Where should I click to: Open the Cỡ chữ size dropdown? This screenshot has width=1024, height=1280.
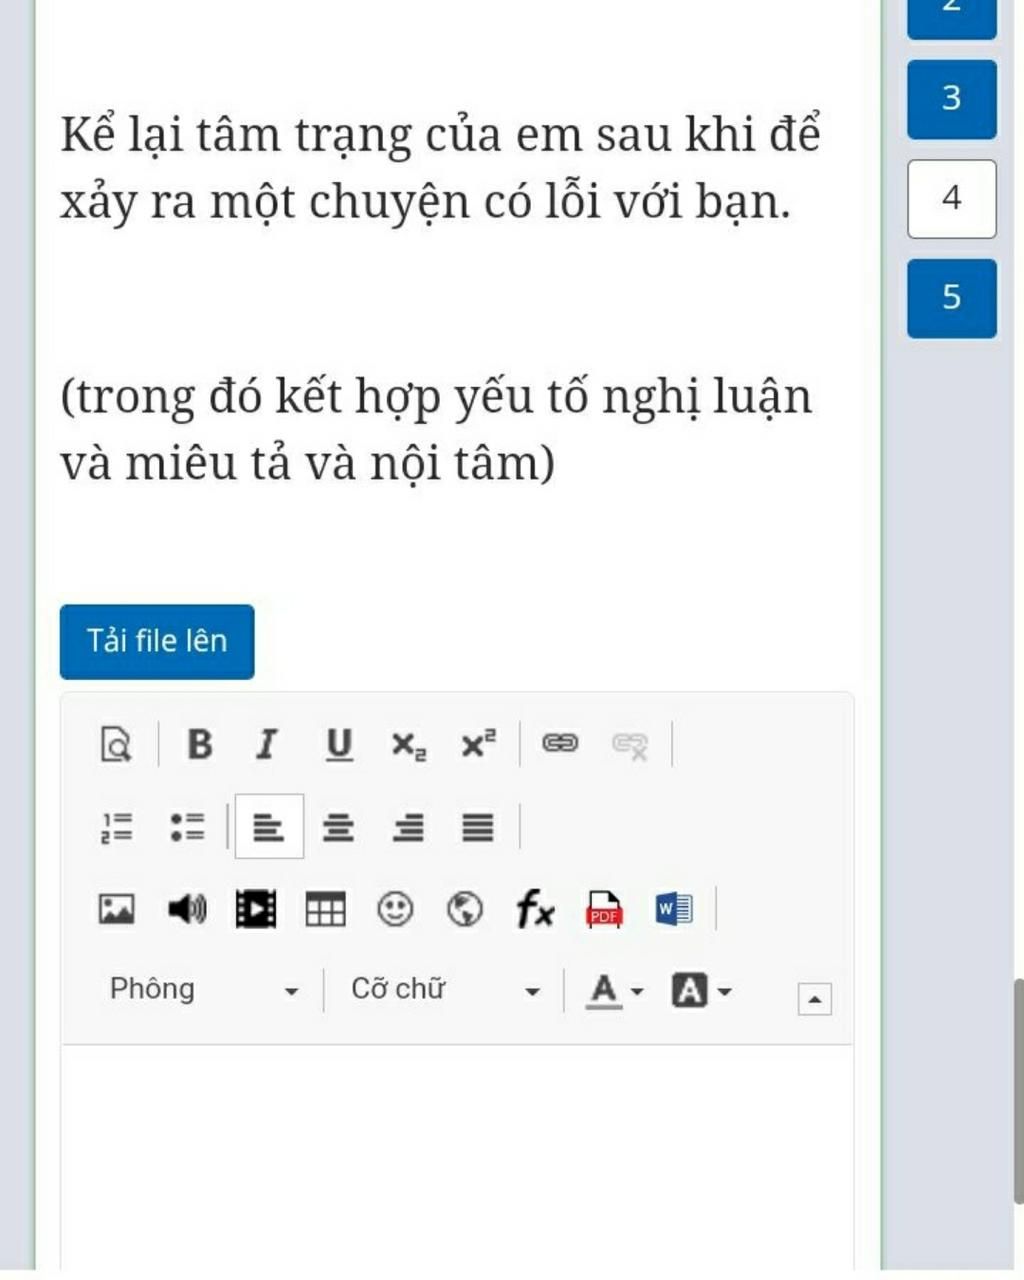(x=440, y=990)
